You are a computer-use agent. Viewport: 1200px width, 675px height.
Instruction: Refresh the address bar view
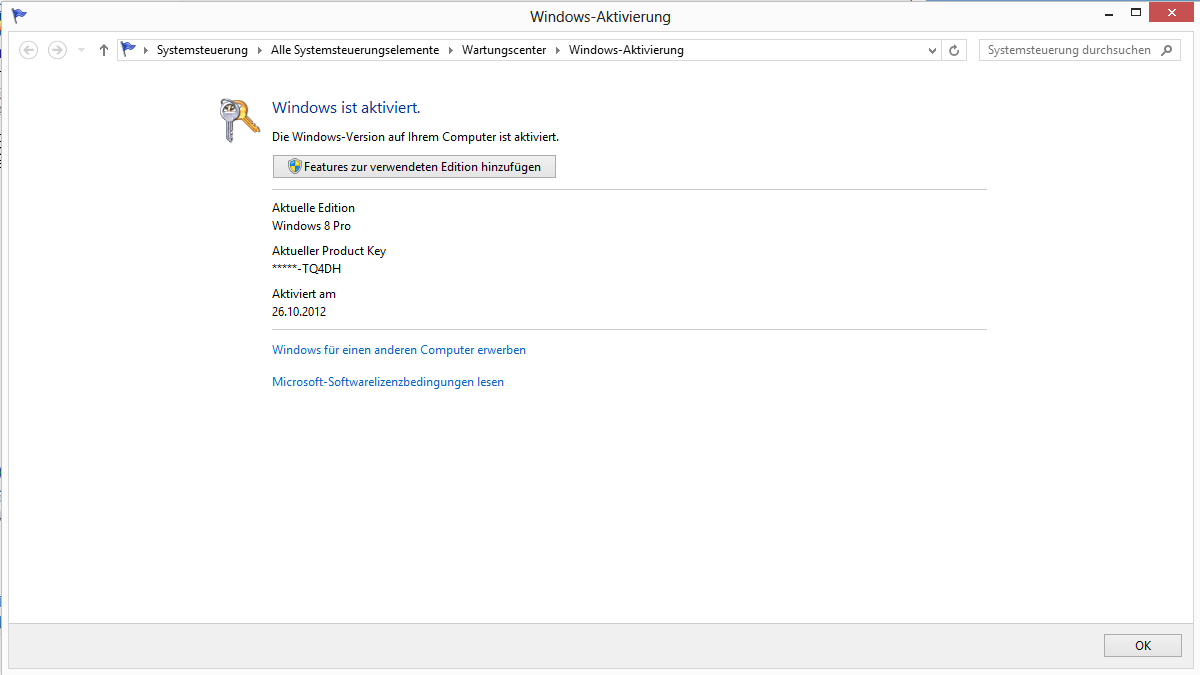click(x=954, y=50)
